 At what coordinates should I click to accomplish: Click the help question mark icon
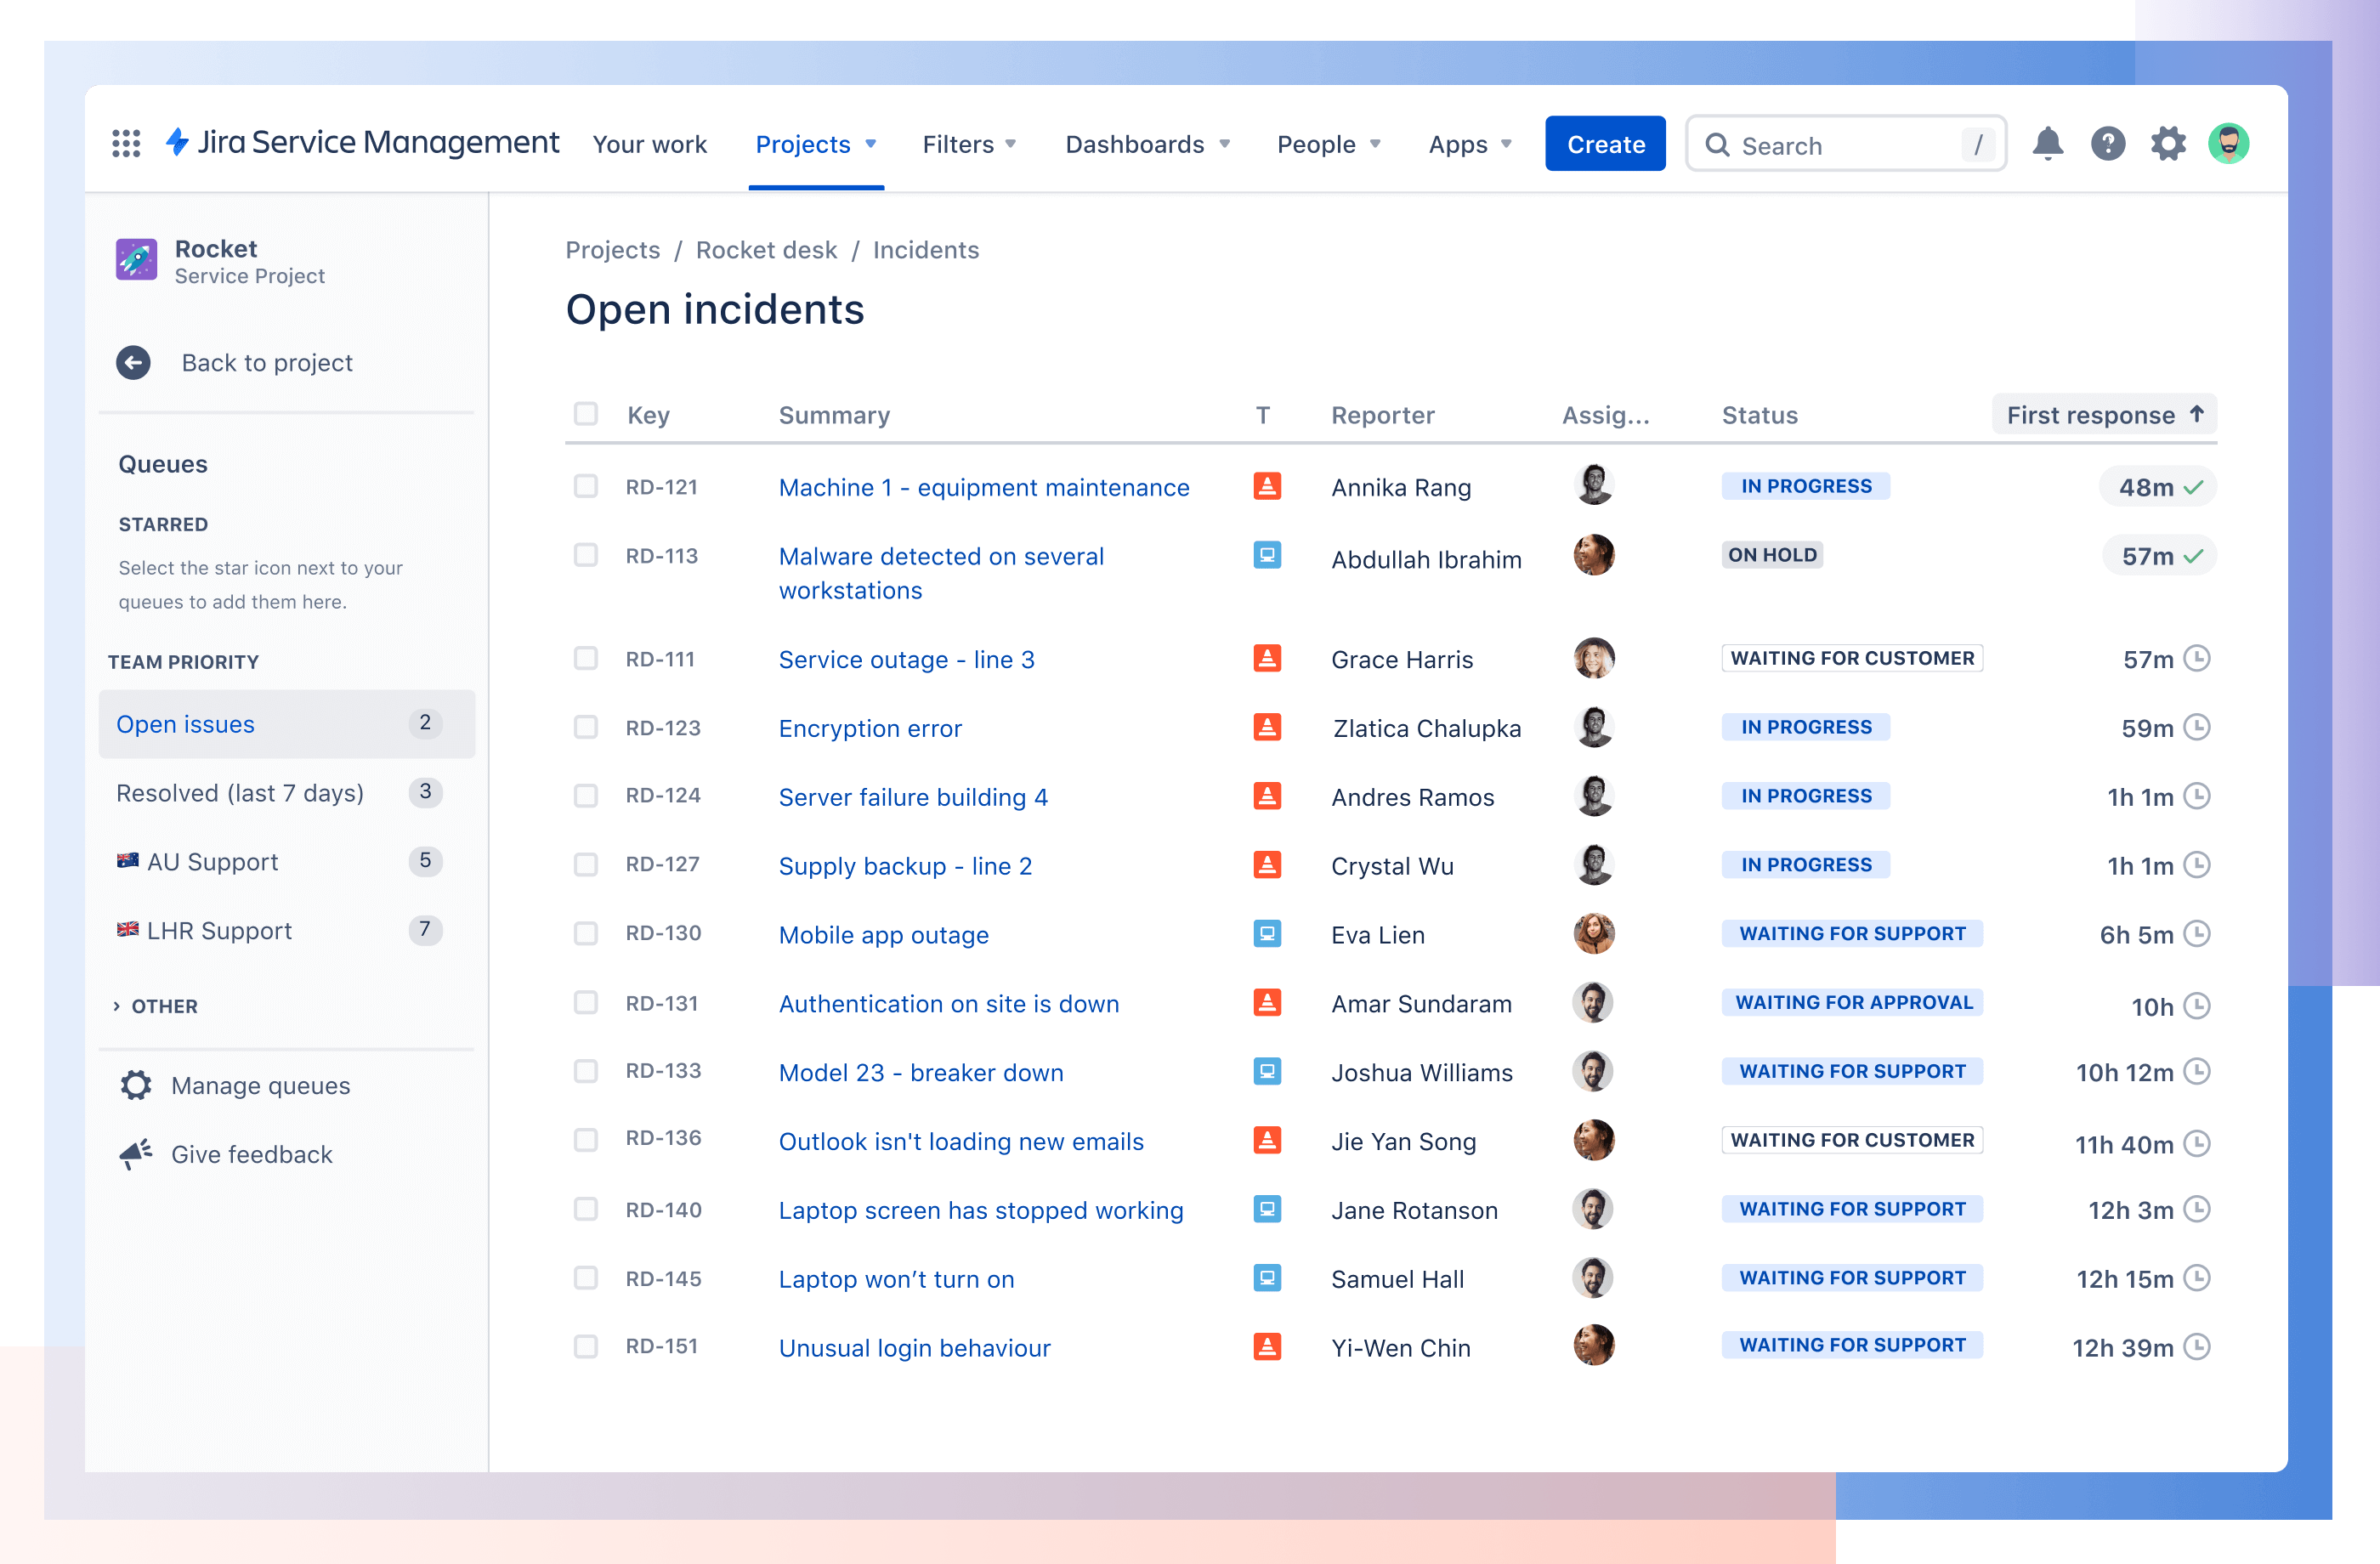2108,144
